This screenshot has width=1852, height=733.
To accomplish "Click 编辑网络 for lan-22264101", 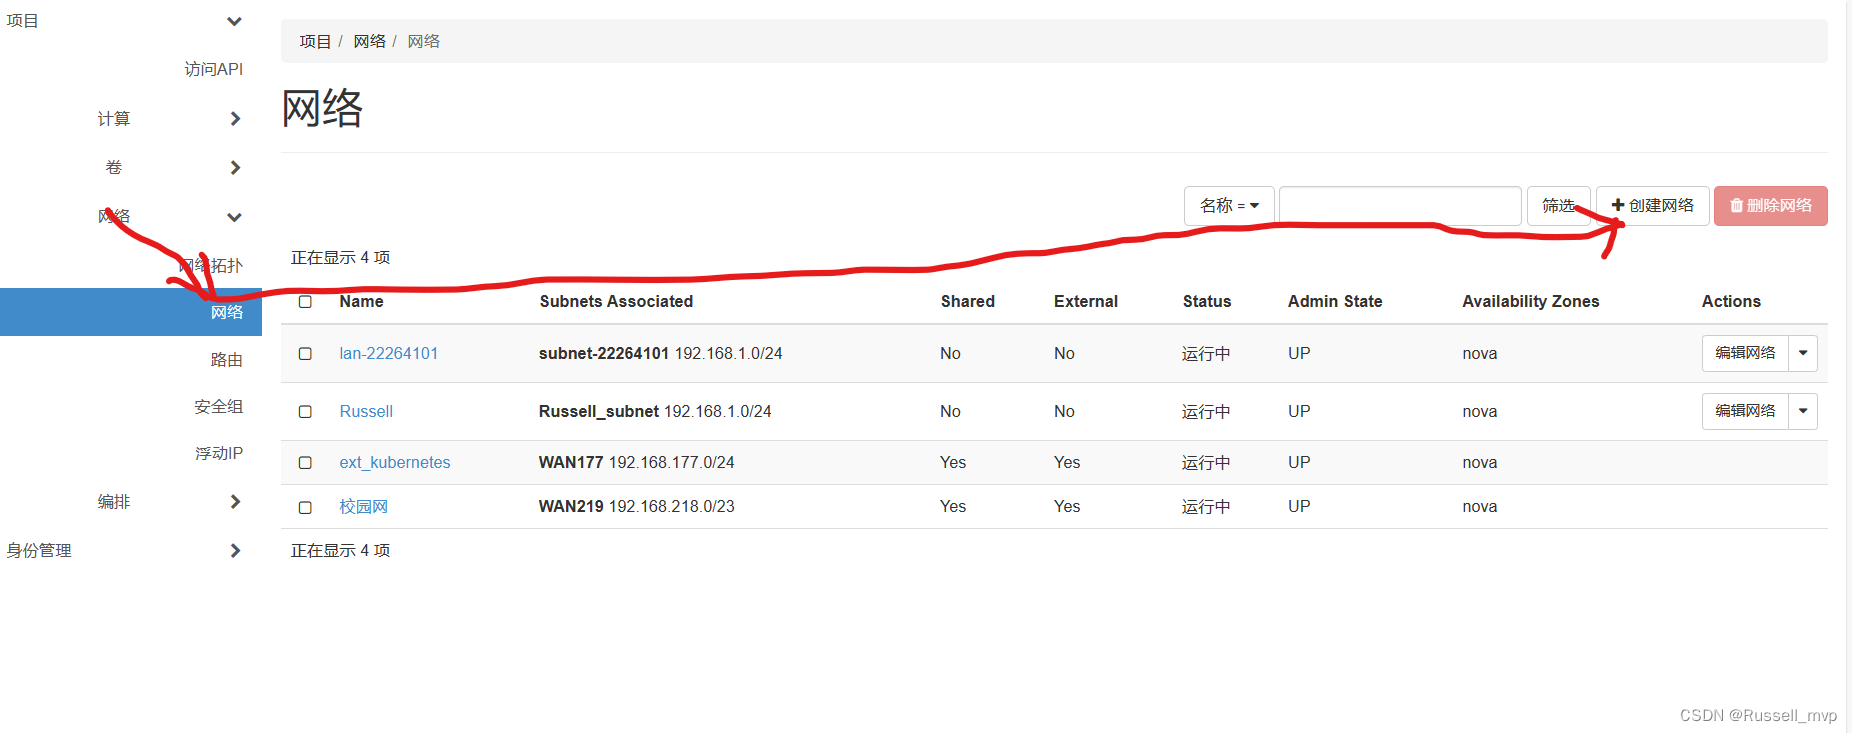I will click(1745, 353).
